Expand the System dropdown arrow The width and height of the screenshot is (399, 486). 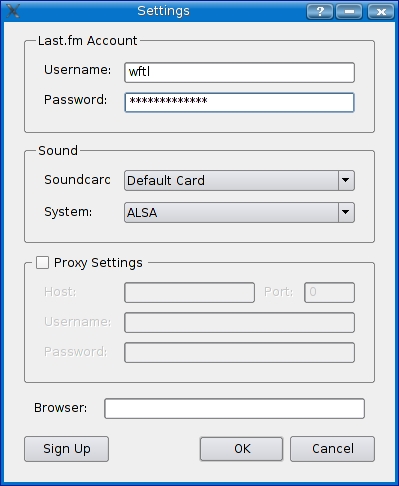[346, 212]
